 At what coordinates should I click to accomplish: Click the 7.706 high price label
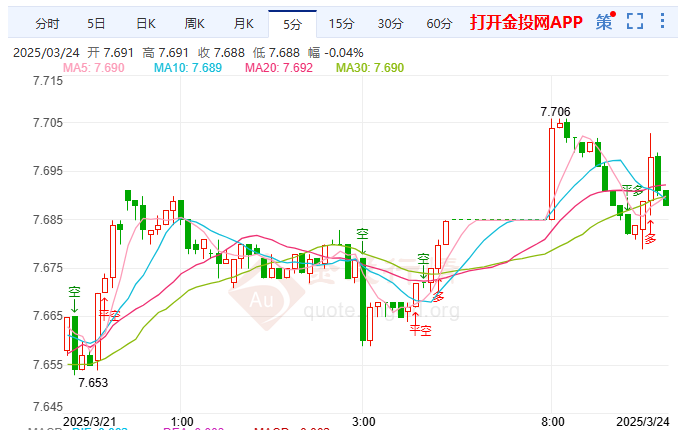click(555, 112)
